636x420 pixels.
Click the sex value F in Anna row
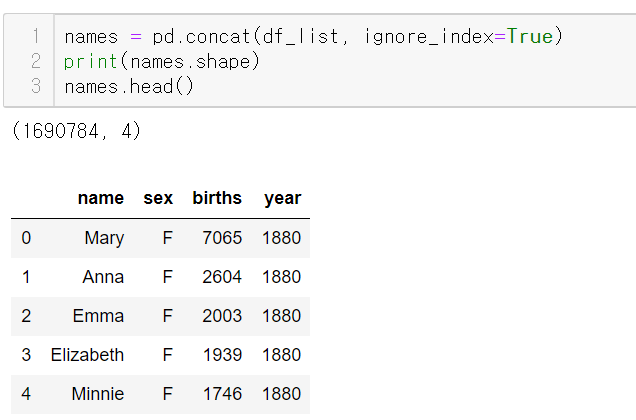coord(168,277)
